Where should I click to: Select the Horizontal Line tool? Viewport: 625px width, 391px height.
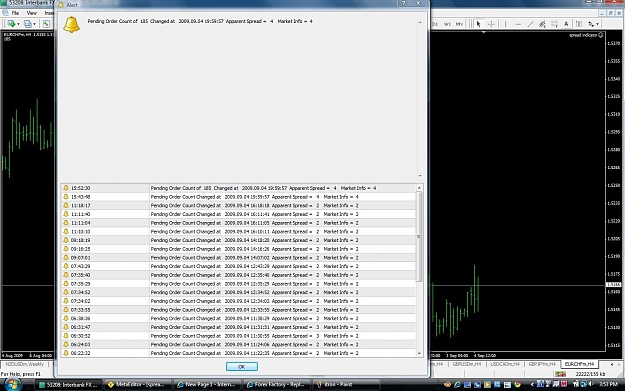click(518, 24)
